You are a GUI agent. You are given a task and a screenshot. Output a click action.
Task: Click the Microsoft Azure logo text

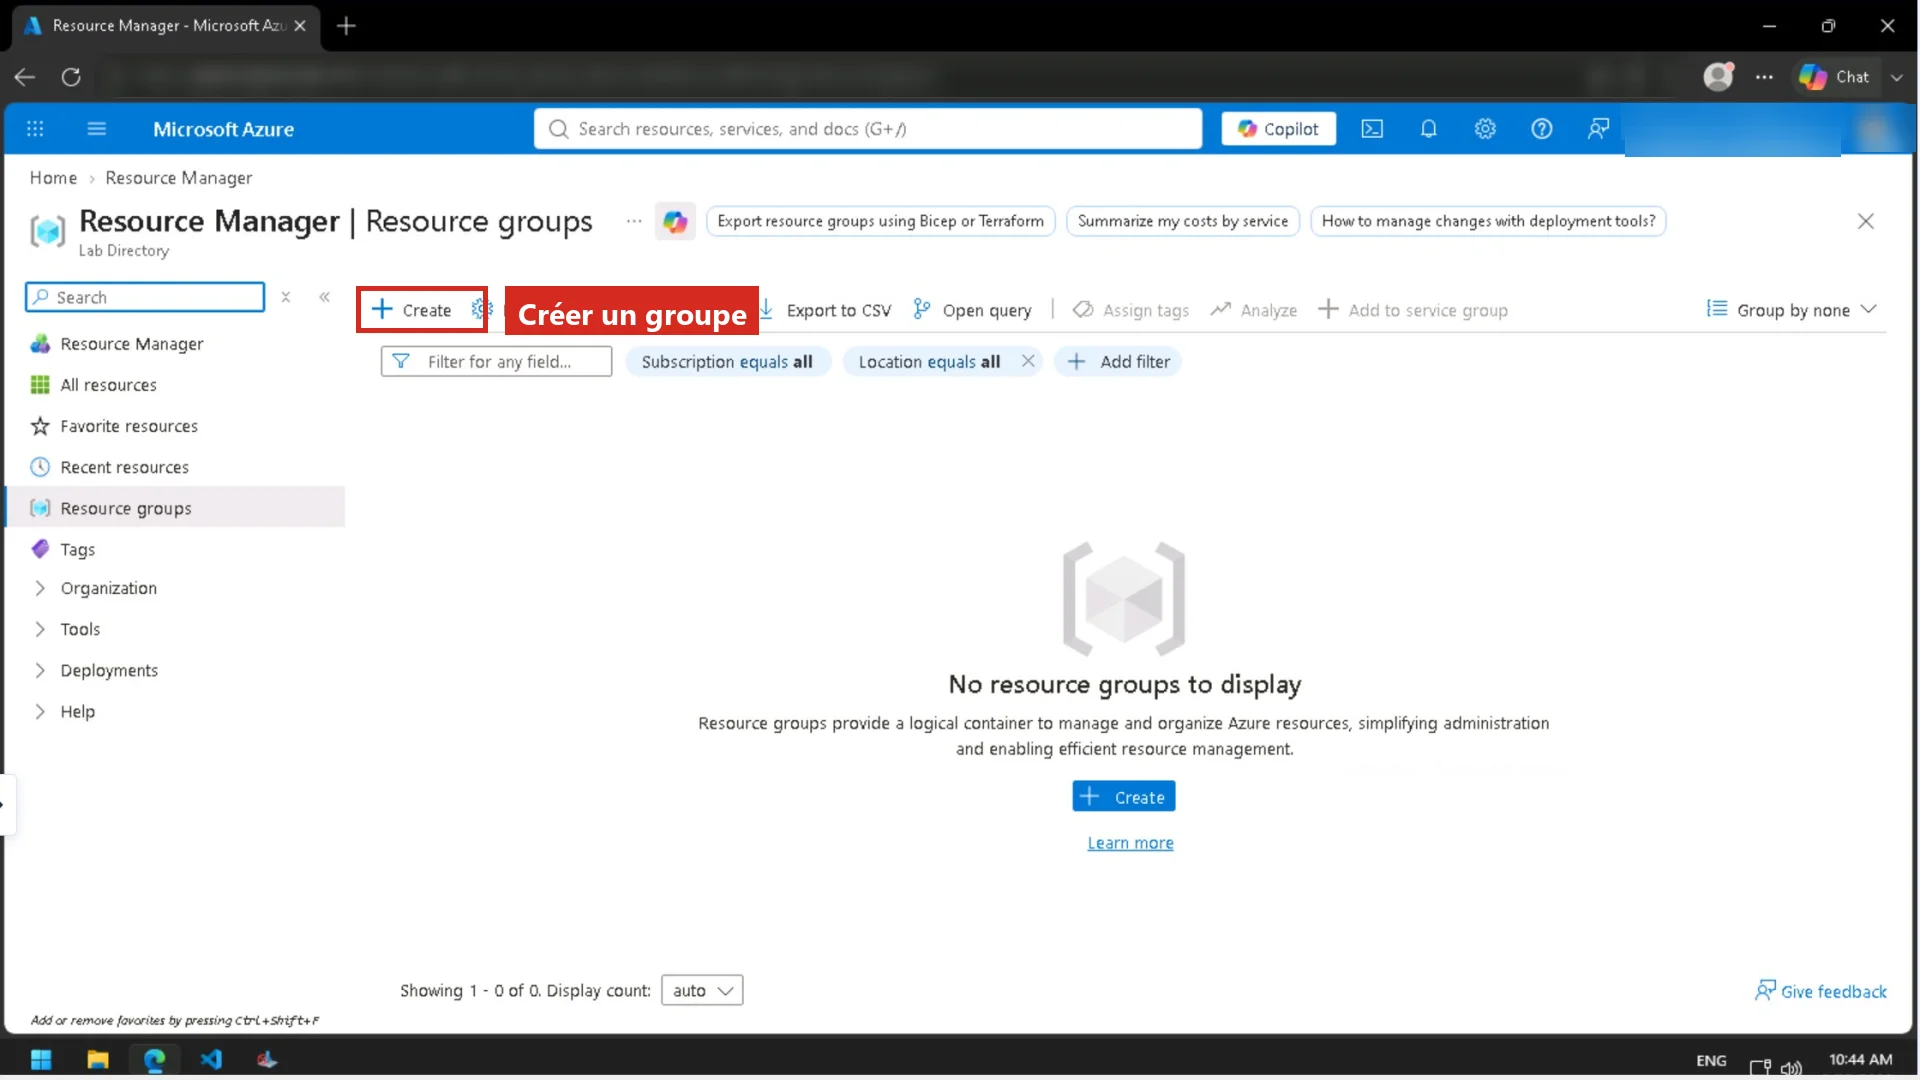tap(223, 129)
